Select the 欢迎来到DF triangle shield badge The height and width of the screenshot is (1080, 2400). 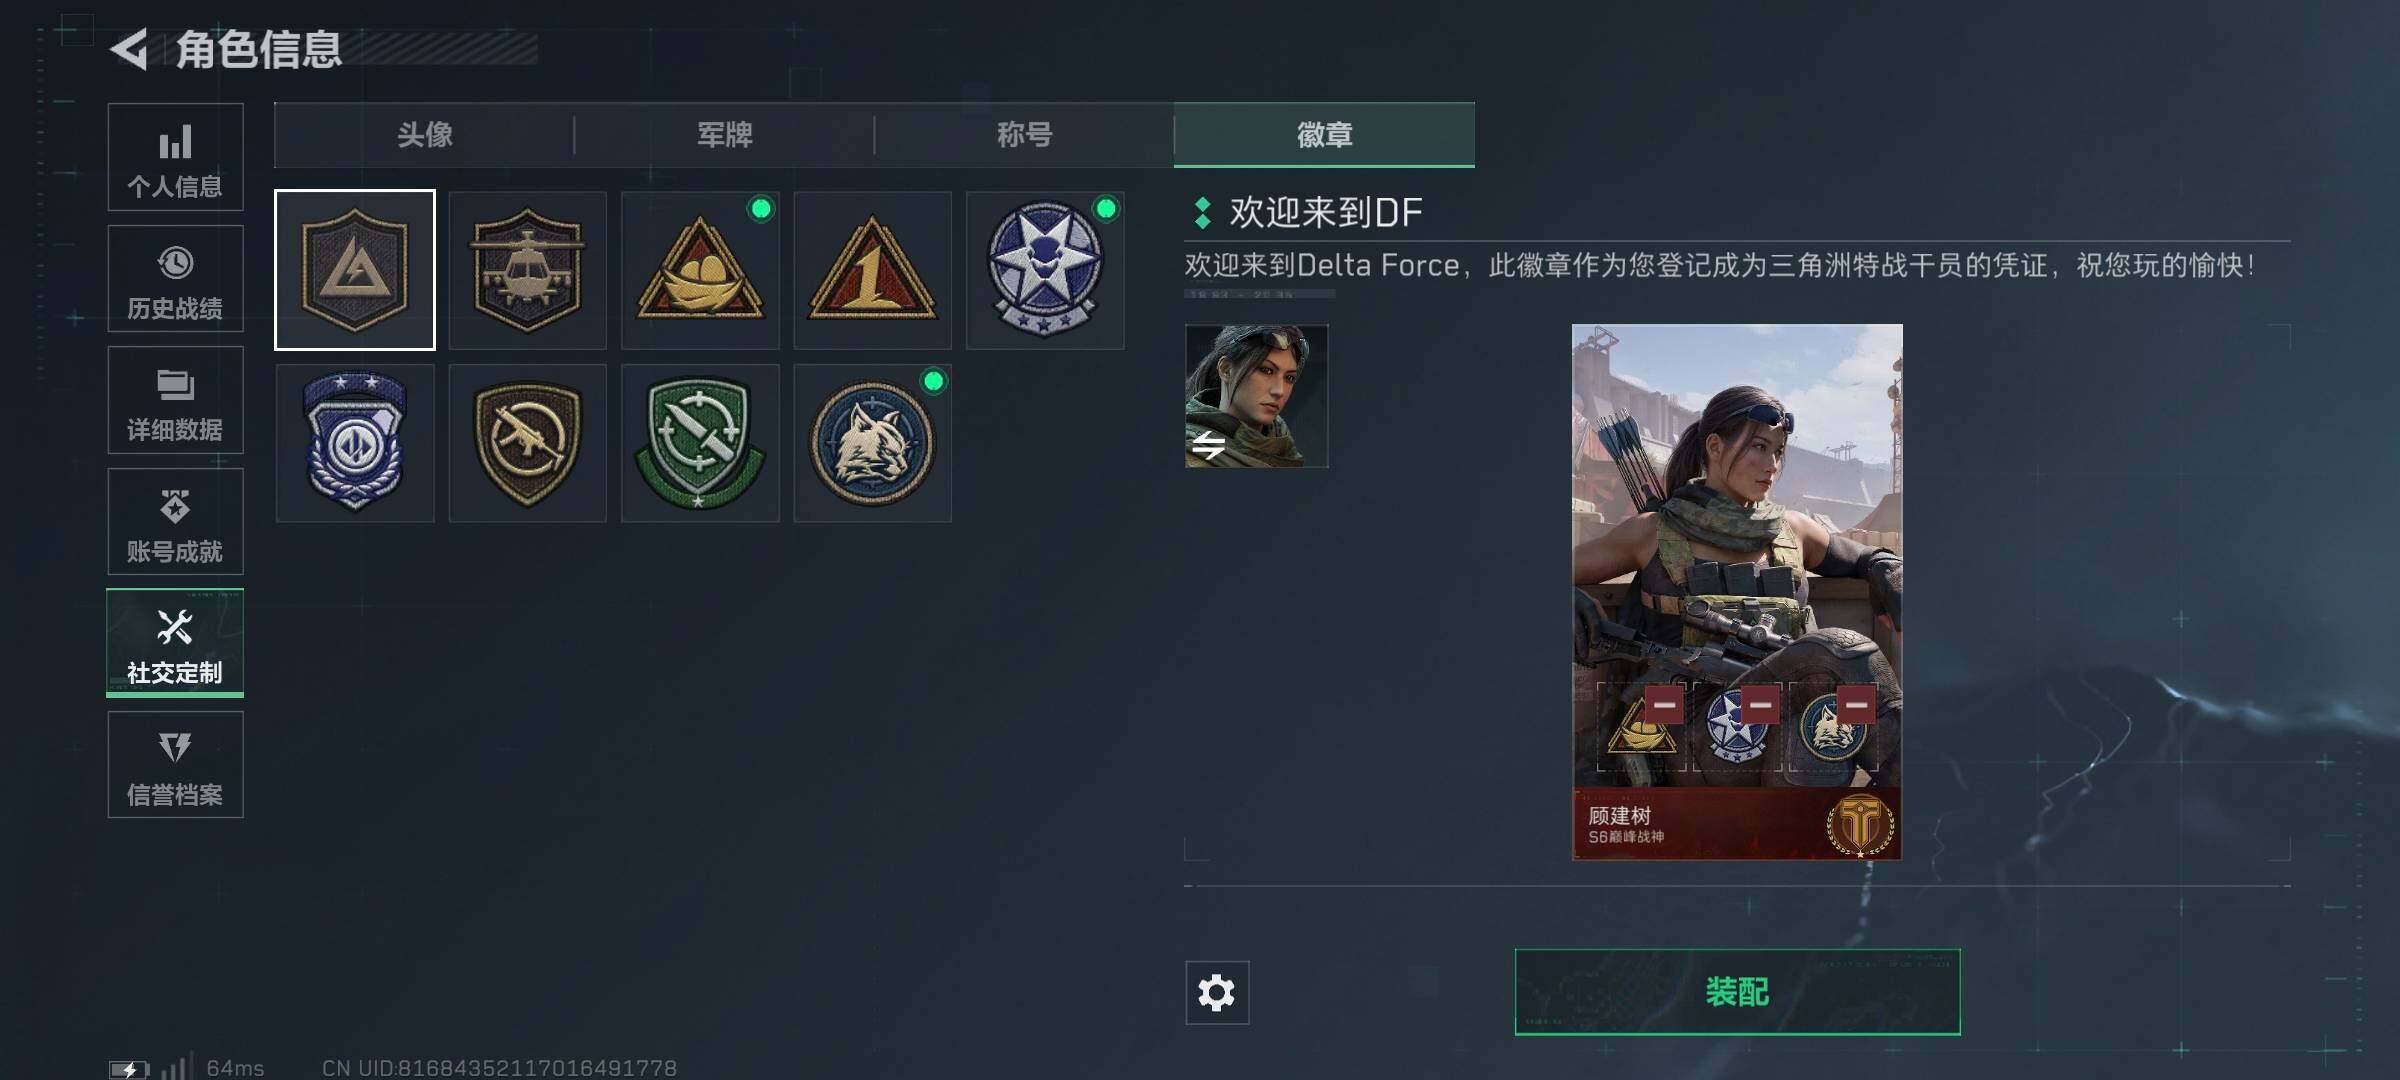[x=355, y=270]
